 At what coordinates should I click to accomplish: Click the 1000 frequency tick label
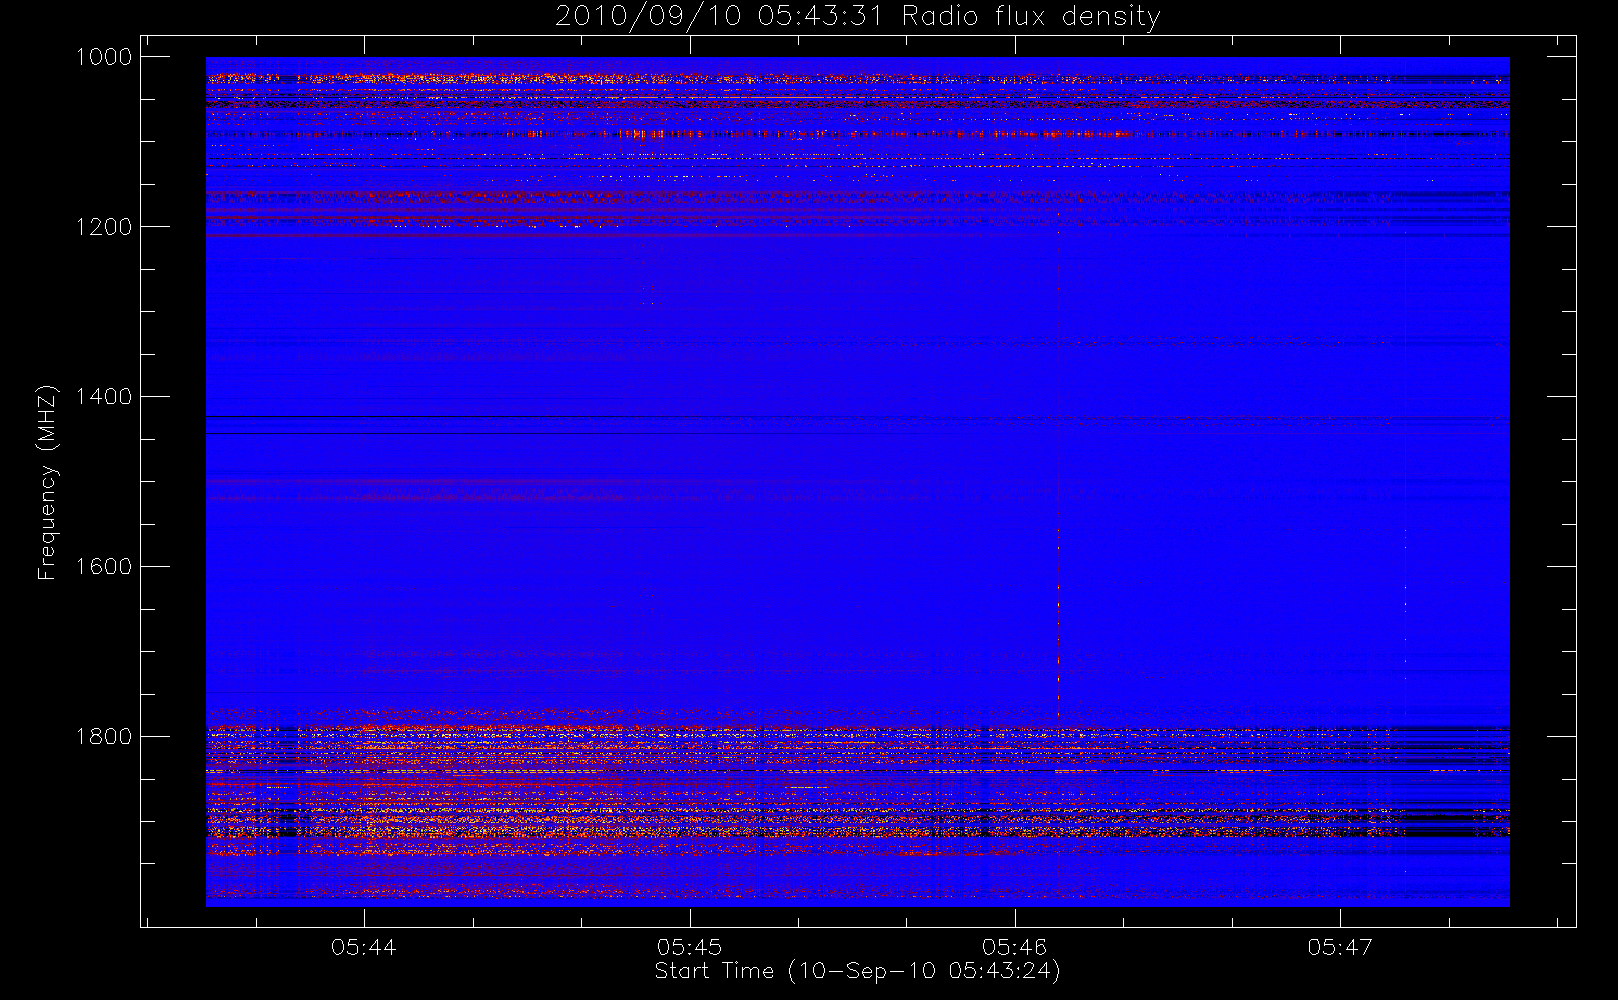[x=104, y=57]
